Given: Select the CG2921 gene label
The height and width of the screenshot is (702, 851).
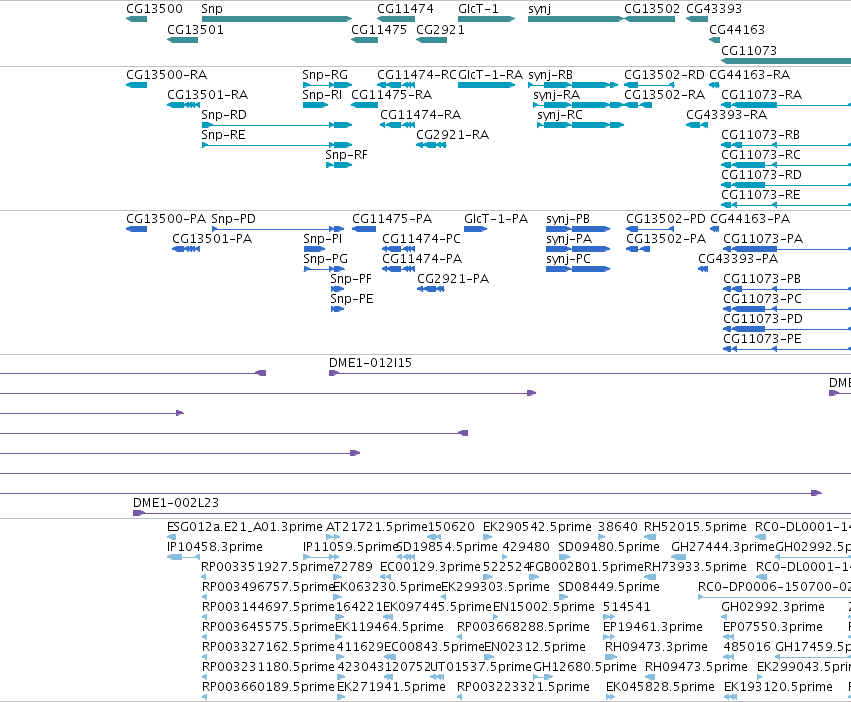Looking at the screenshot, I should (x=440, y=30).
